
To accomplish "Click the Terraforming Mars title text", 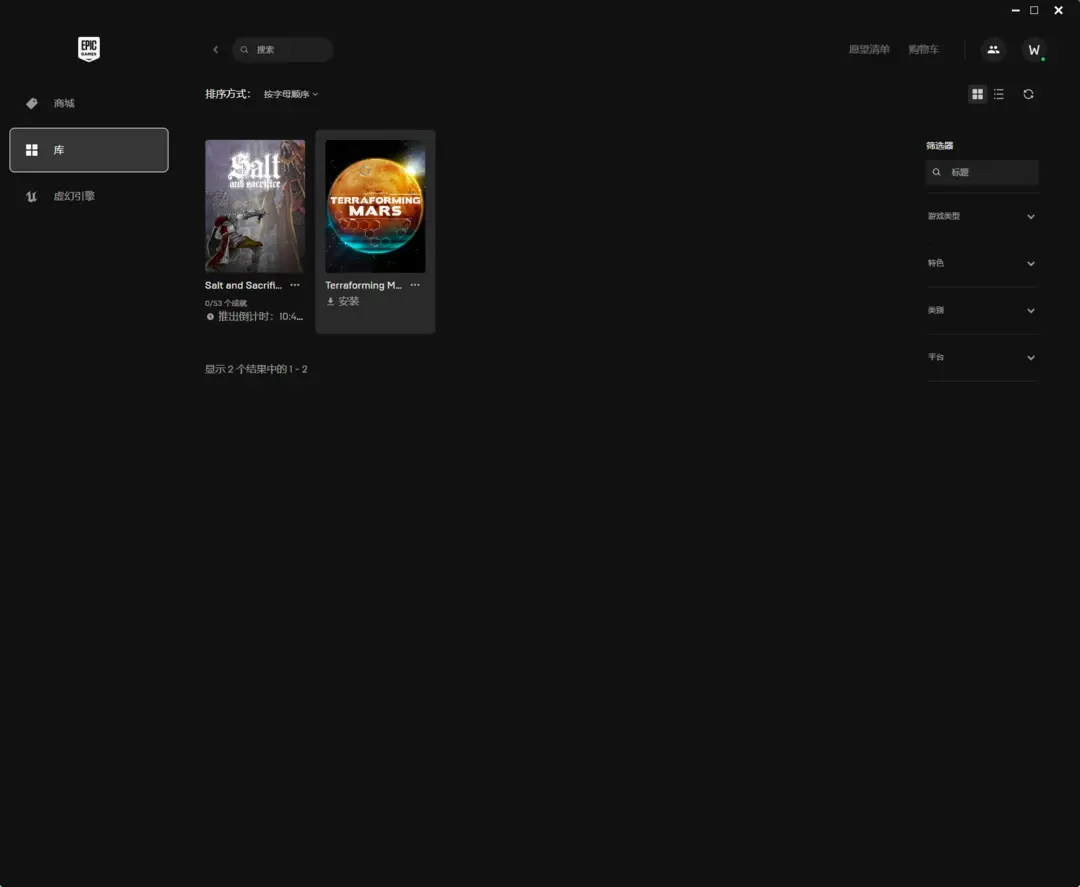I will [x=364, y=285].
